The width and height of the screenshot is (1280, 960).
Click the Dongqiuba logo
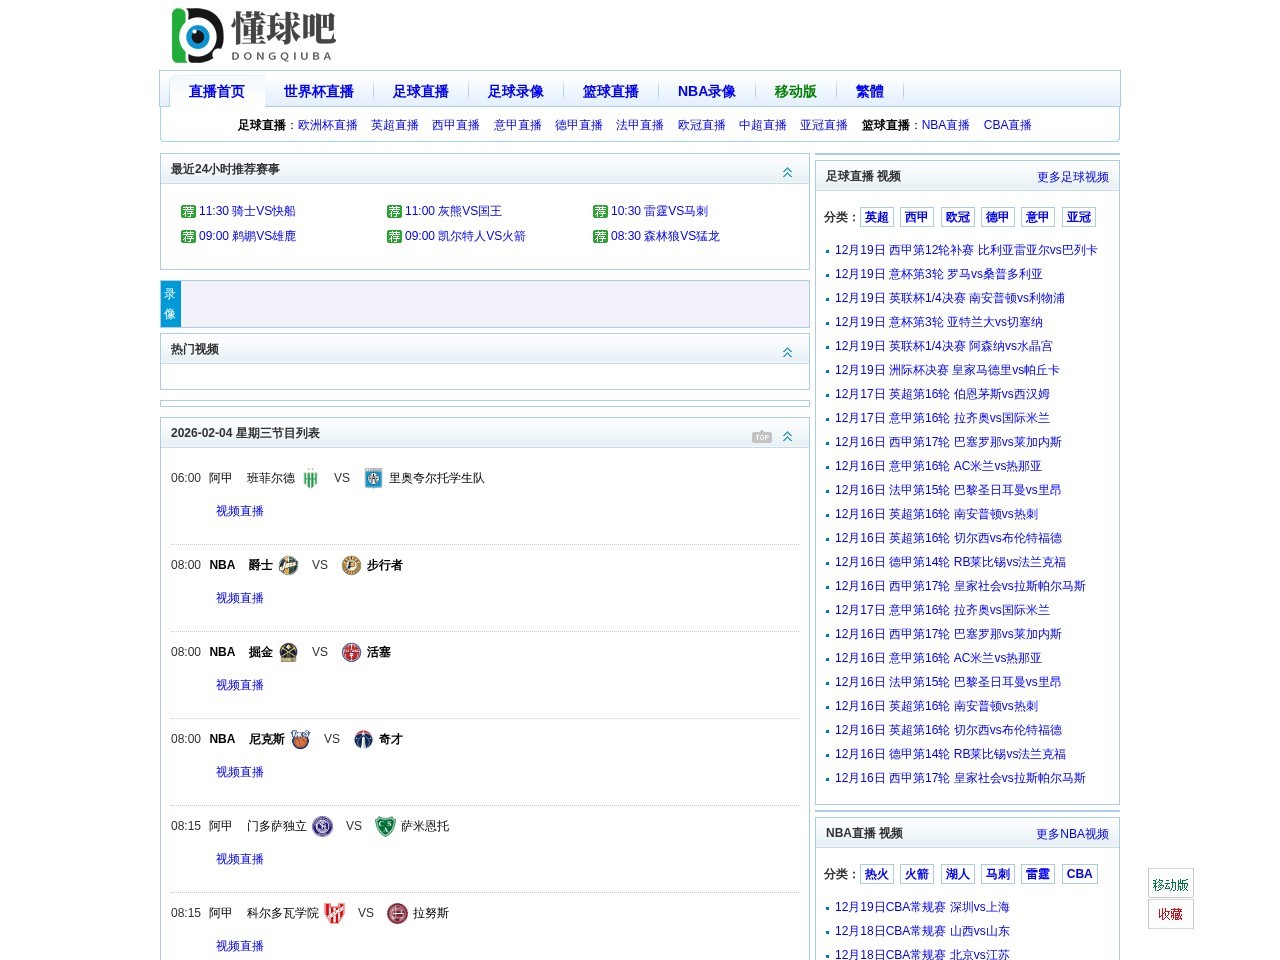pos(253,36)
